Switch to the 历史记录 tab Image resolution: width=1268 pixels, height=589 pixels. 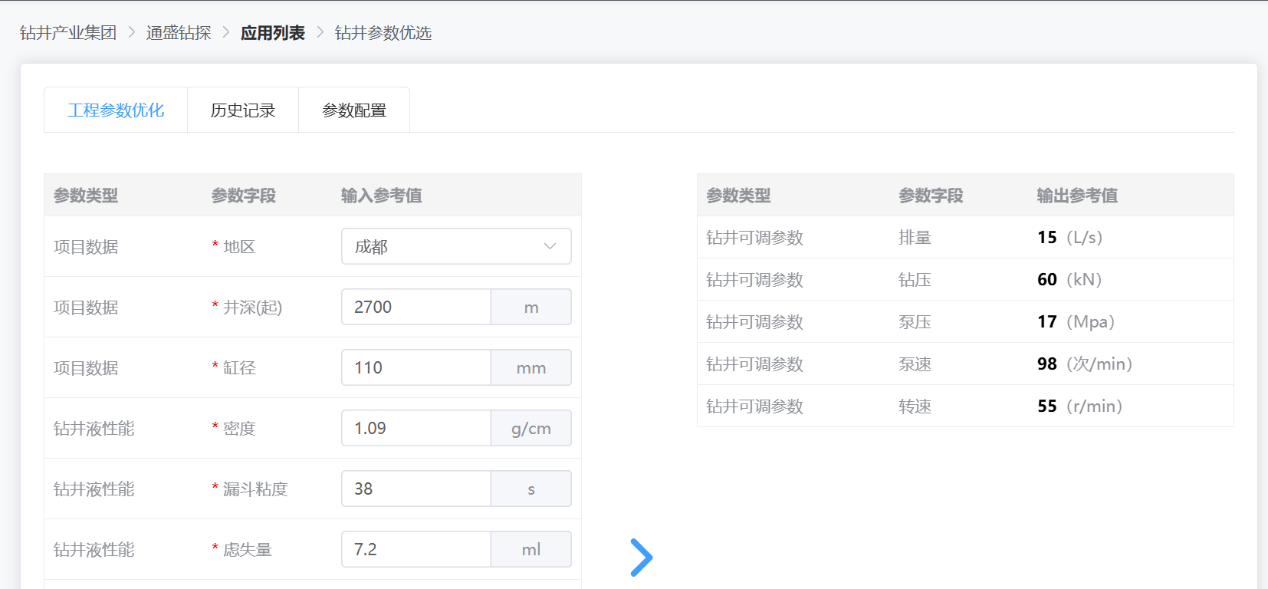coord(243,110)
